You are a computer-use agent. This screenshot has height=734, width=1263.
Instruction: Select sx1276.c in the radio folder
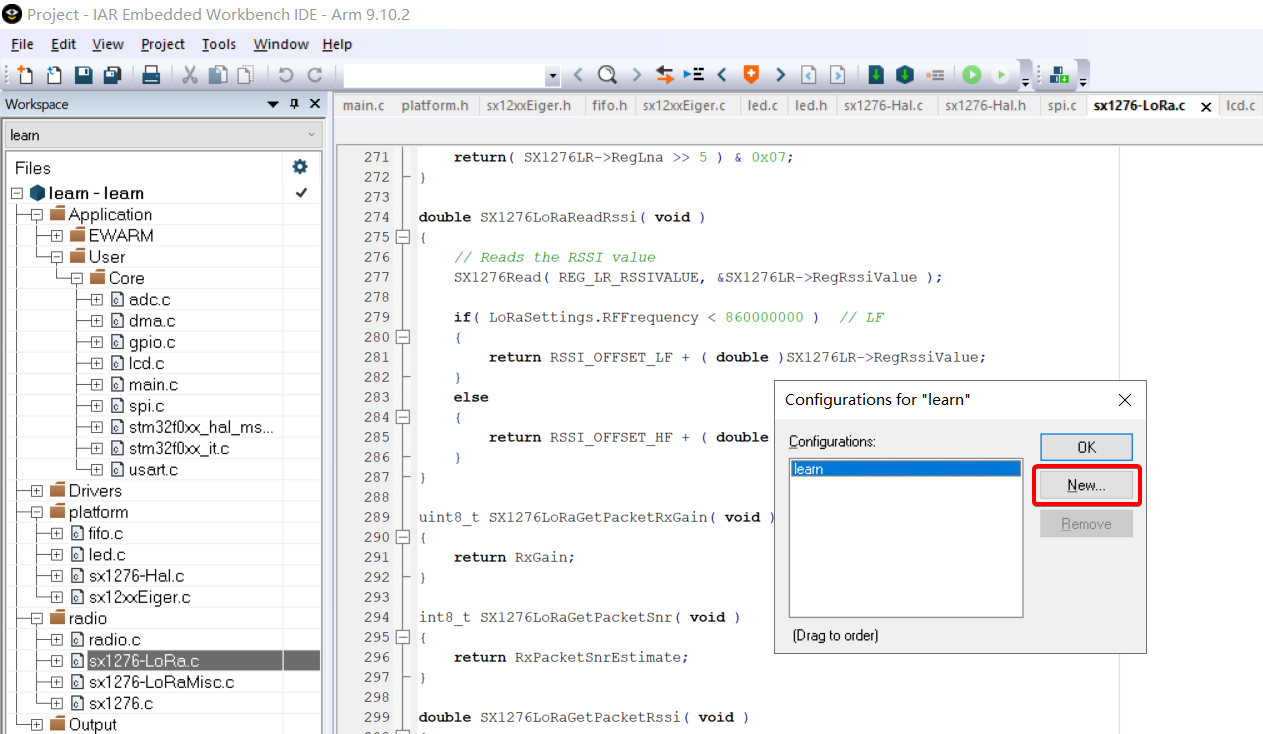click(121, 704)
